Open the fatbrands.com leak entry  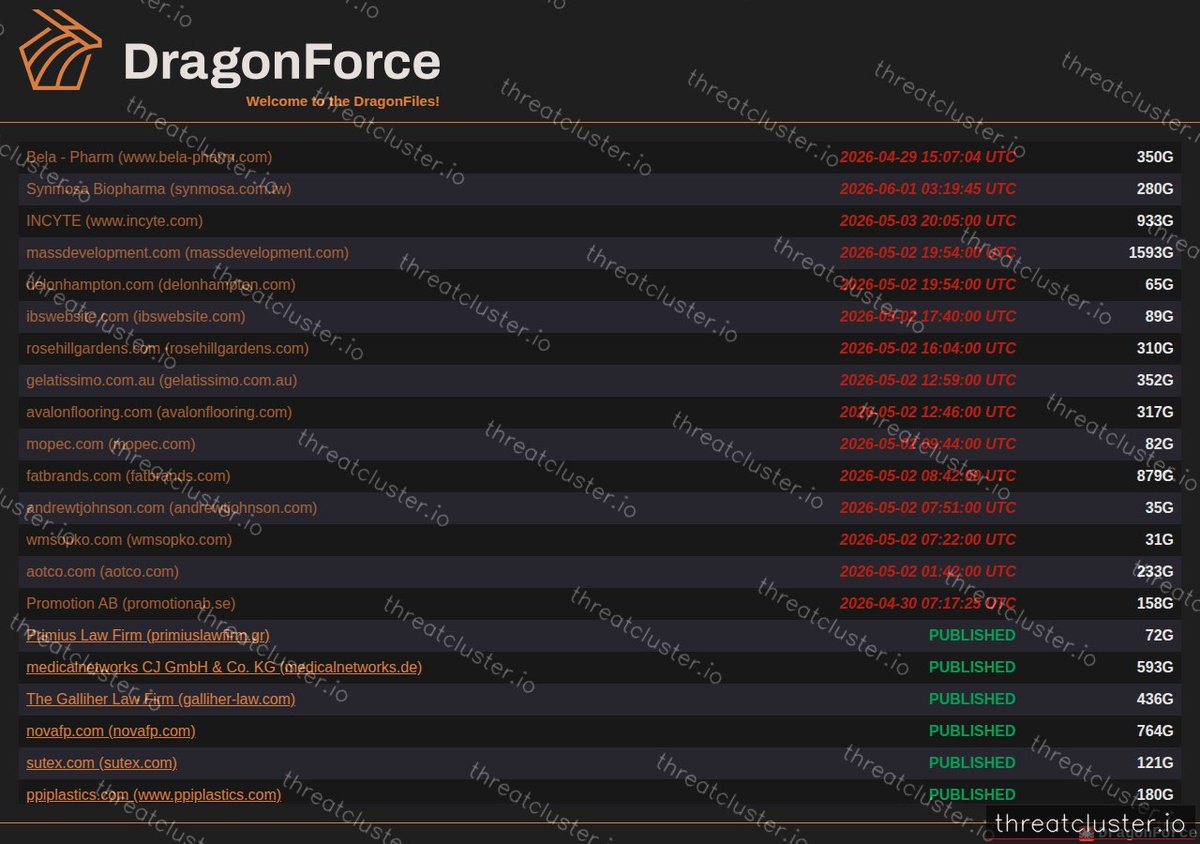coord(127,476)
